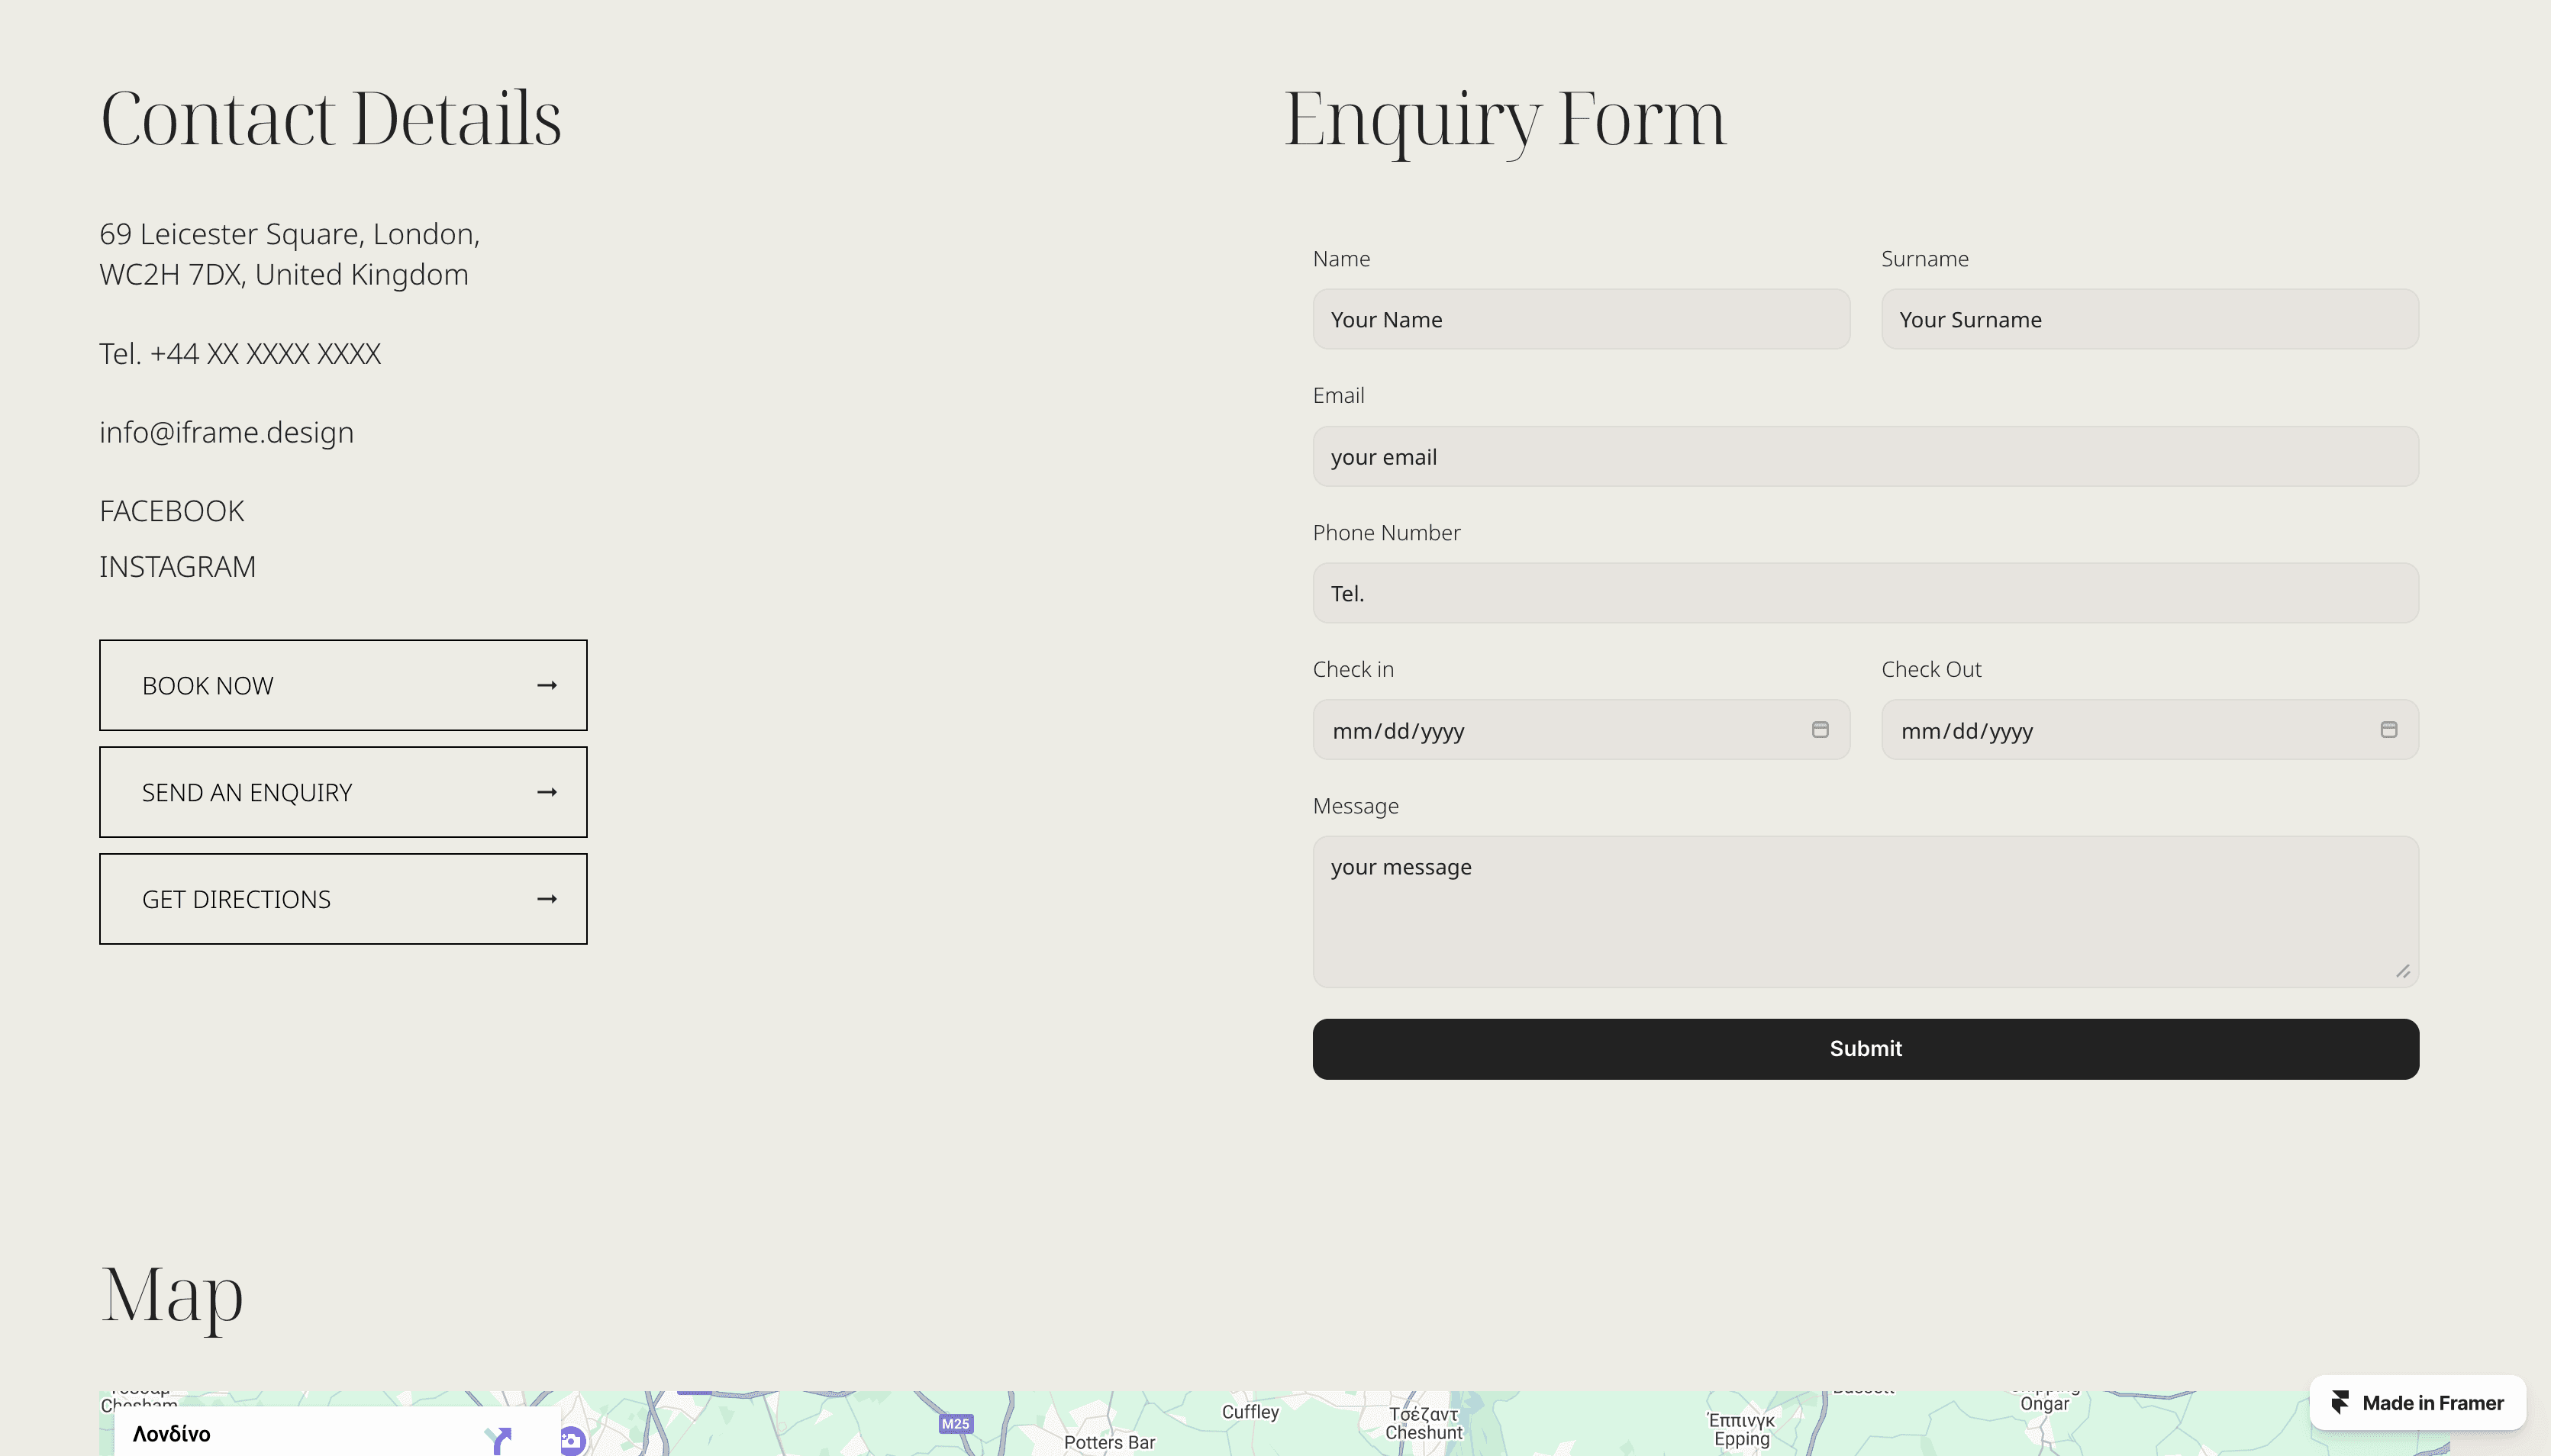Focus the Your Name input field

[1580, 320]
